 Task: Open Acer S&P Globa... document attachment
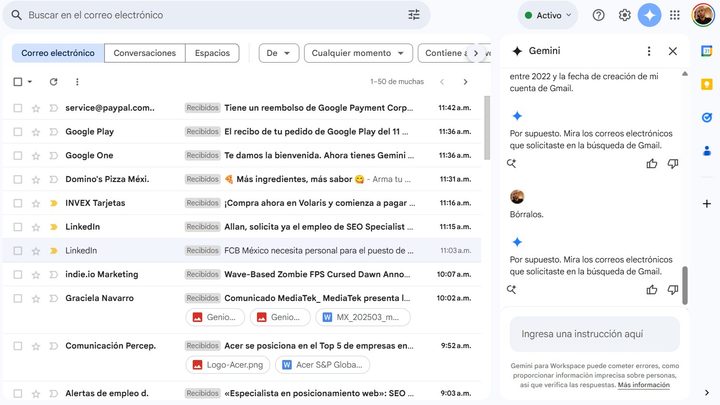(x=323, y=365)
